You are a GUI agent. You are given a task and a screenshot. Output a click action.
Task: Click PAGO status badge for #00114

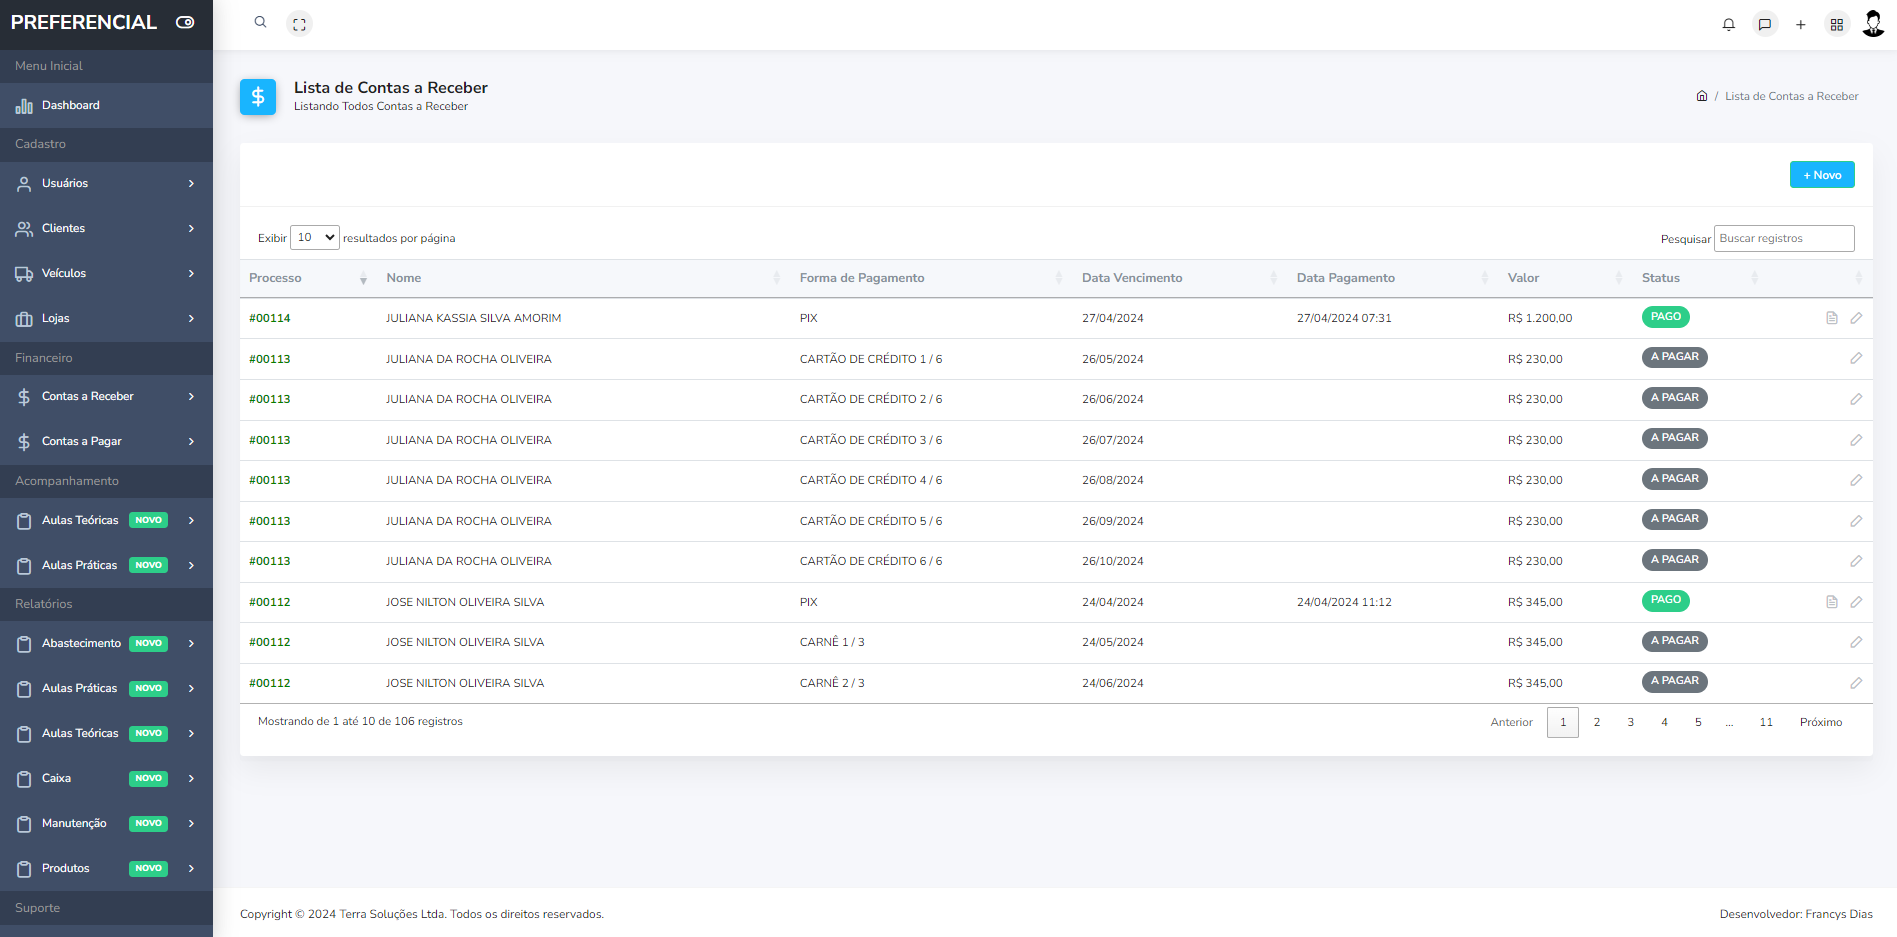(x=1665, y=317)
